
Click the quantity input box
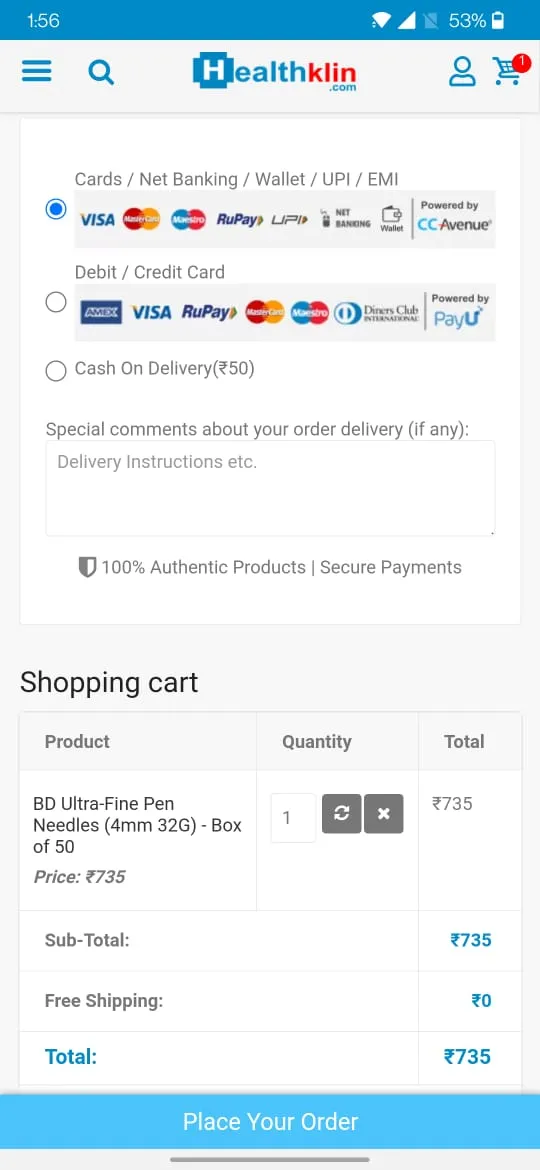[x=293, y=818]
